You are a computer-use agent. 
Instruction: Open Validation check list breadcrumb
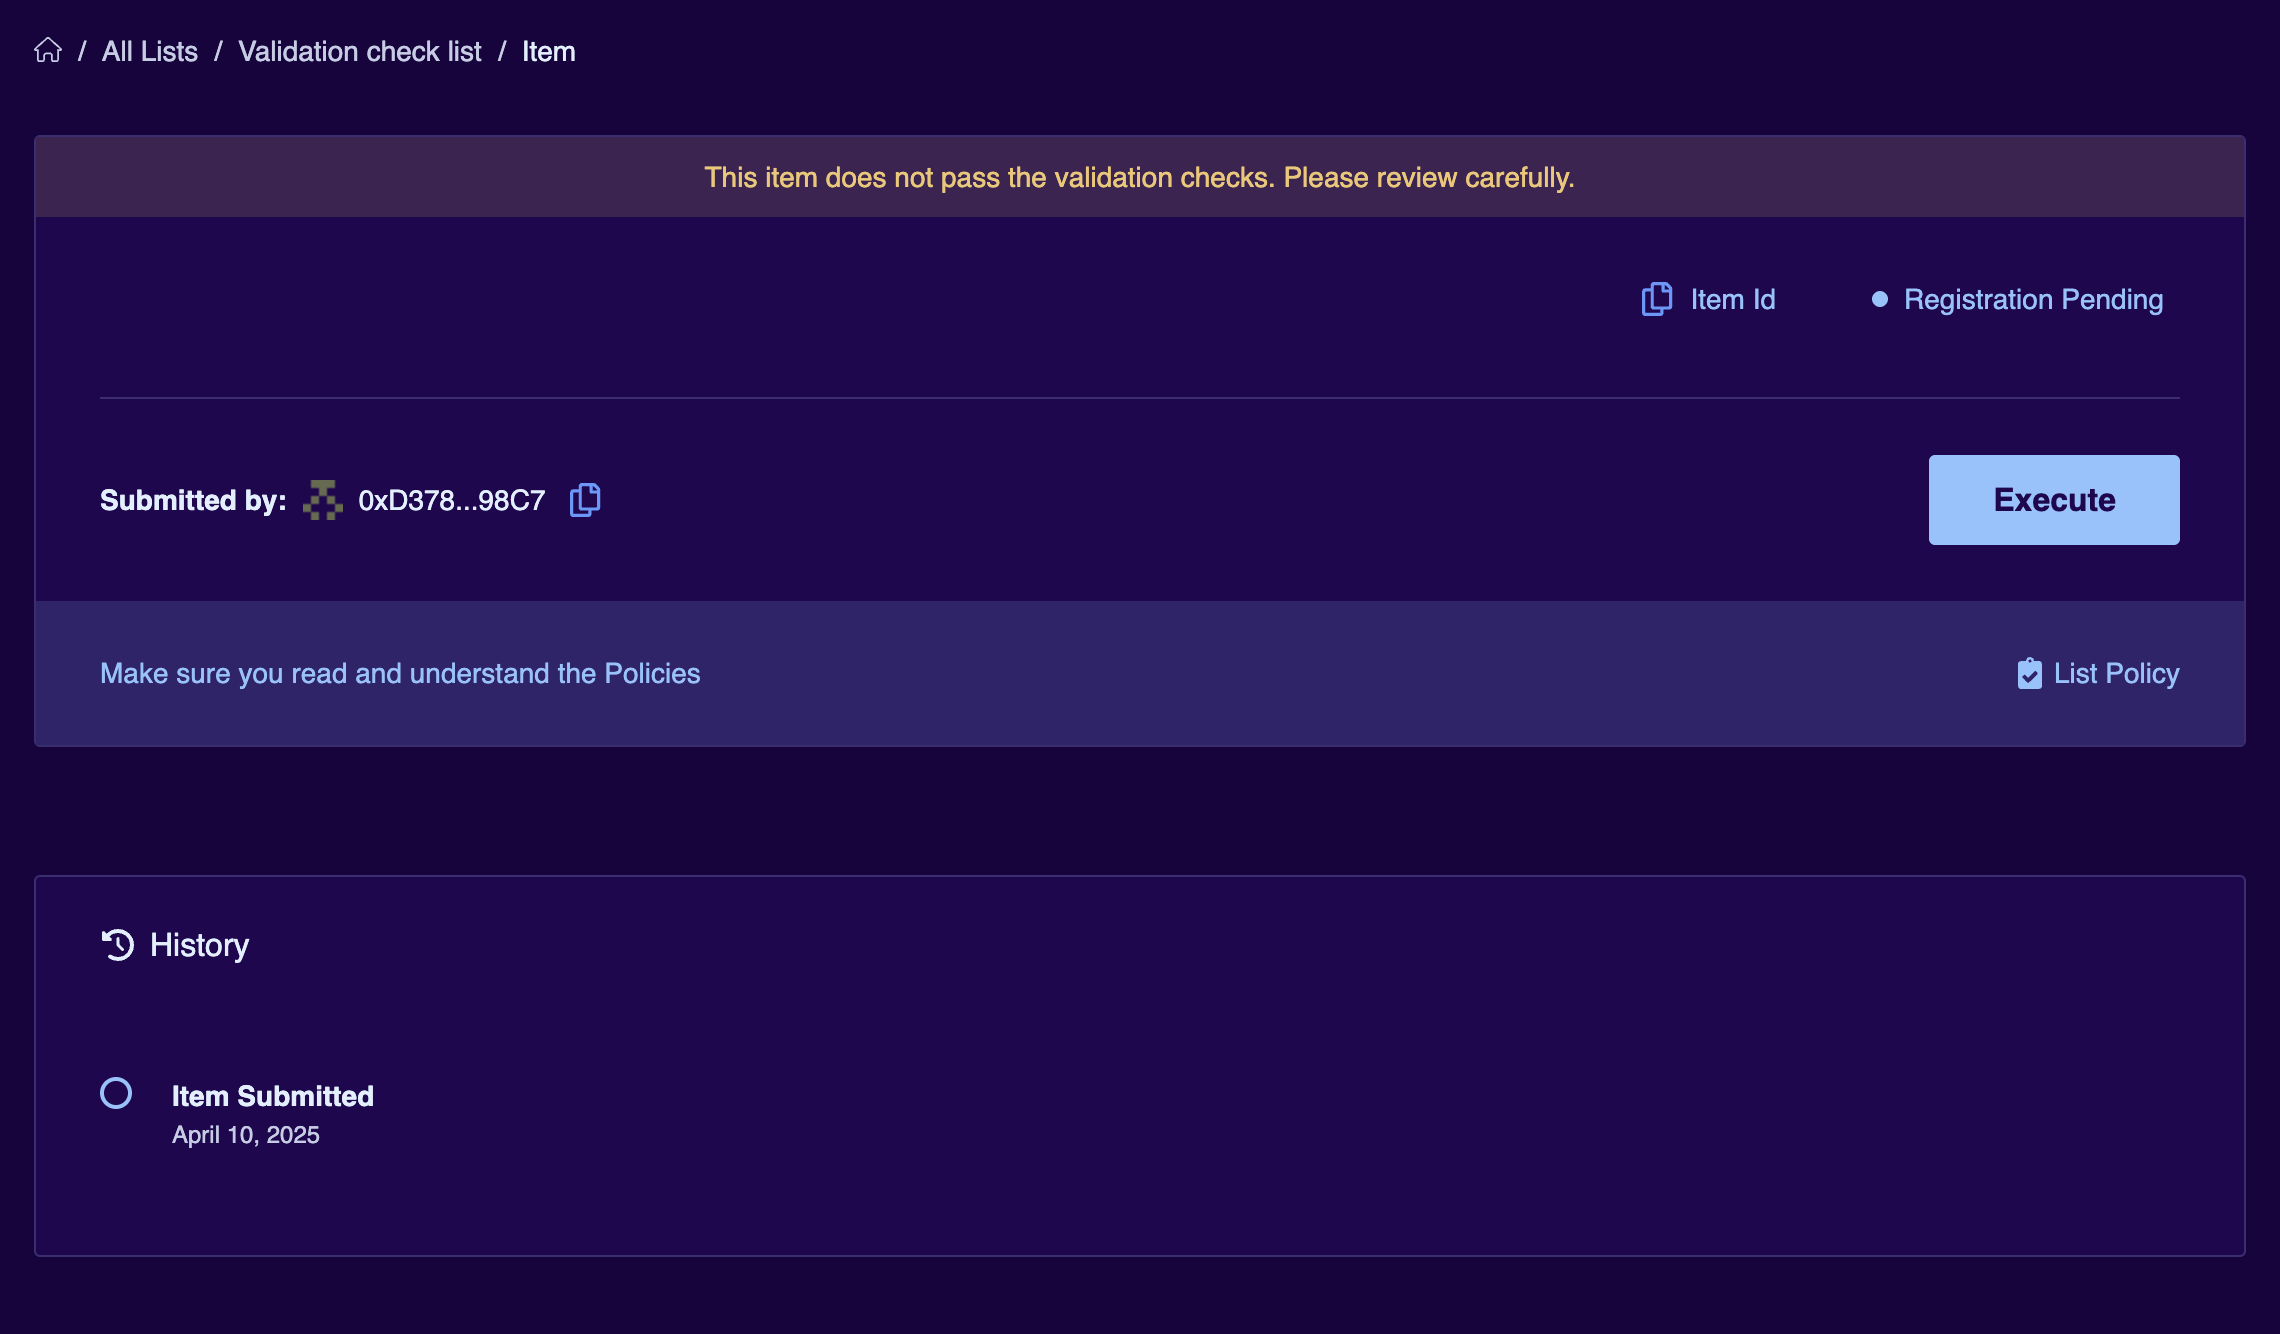click(360, 51)
